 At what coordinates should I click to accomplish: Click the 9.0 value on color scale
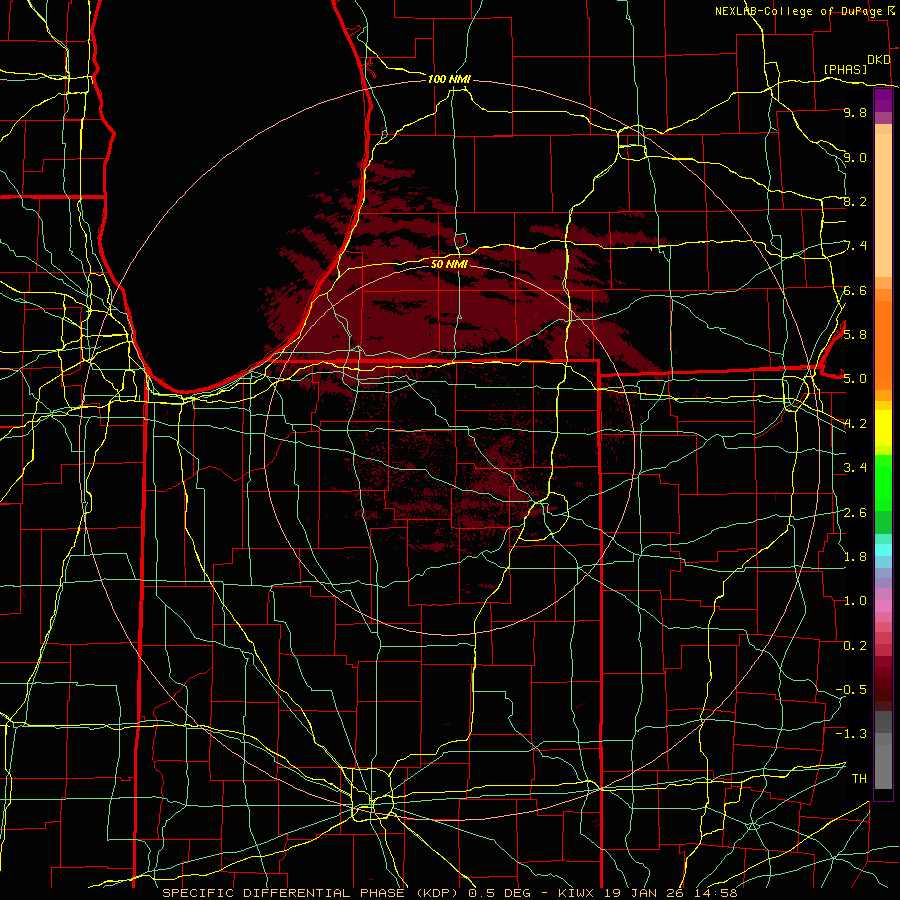(855, 157)
